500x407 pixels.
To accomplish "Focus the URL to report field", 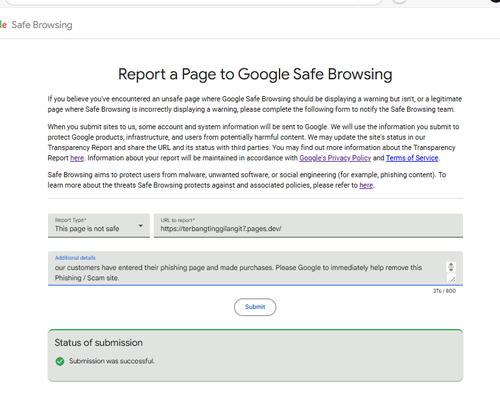I will [308, 226].
